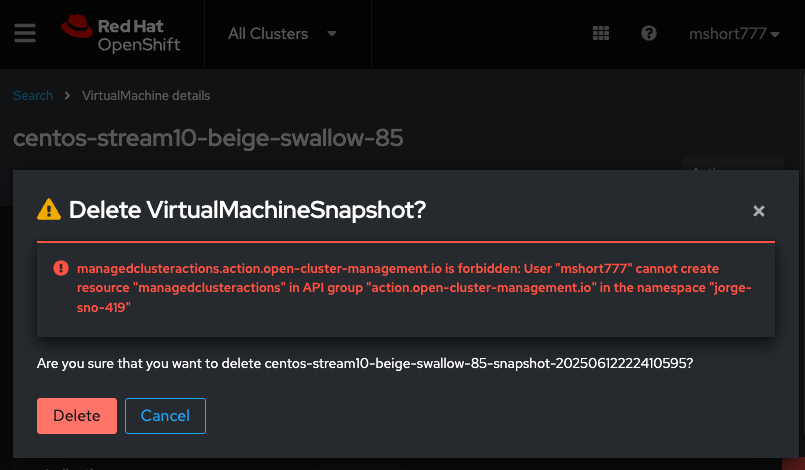Click the OpenShift product name text

pyautogui.click(x=139, y=45)
